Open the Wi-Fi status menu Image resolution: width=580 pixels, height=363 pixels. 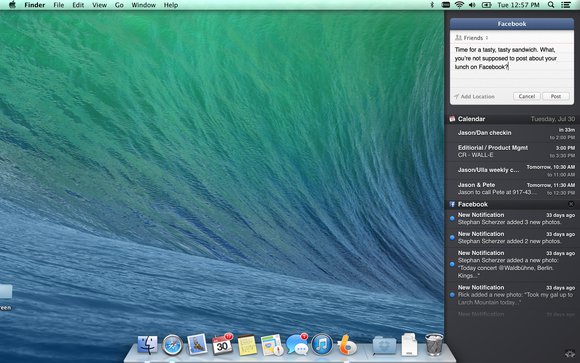[x=459, y=5]
